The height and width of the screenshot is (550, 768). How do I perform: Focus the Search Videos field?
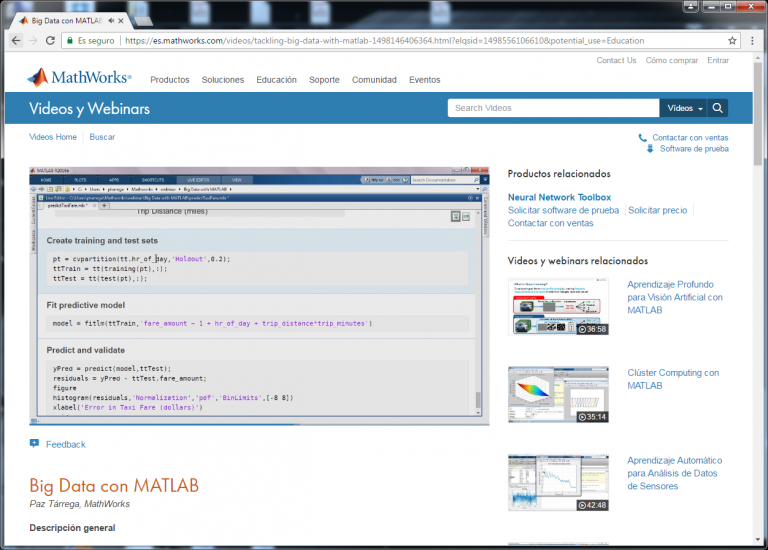[x=553, y=108]
